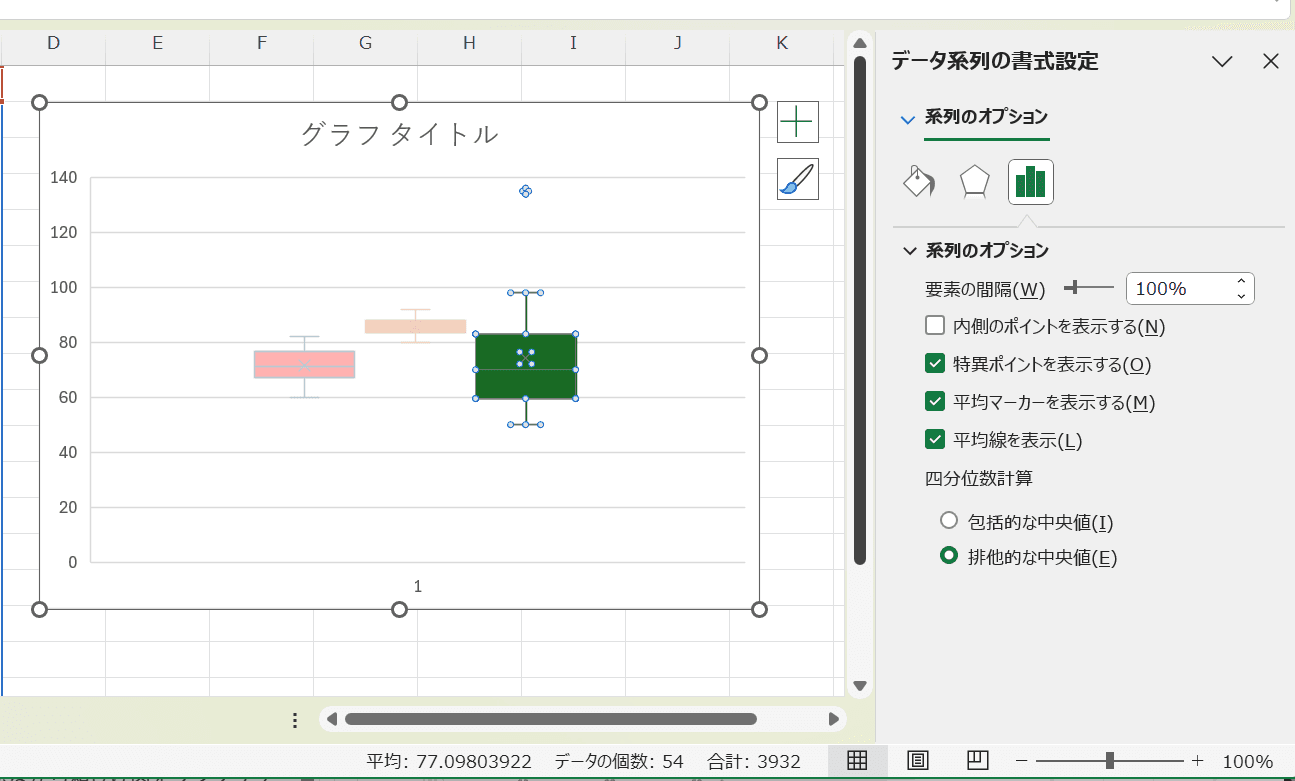Toggle 平均マーカーを表示する checkbox
Image resolution: width=1295 pixels, height=781 pixels.
click(935, 402)
